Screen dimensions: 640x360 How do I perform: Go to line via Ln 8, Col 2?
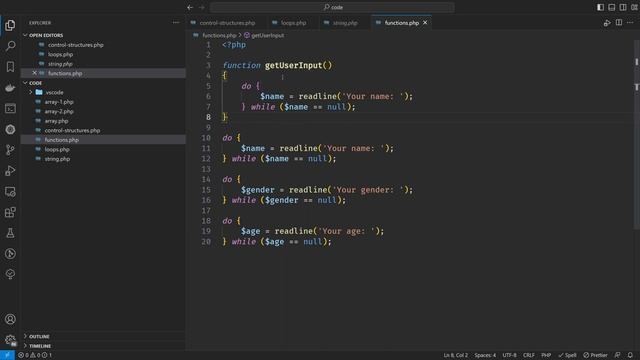click(456, 355)
